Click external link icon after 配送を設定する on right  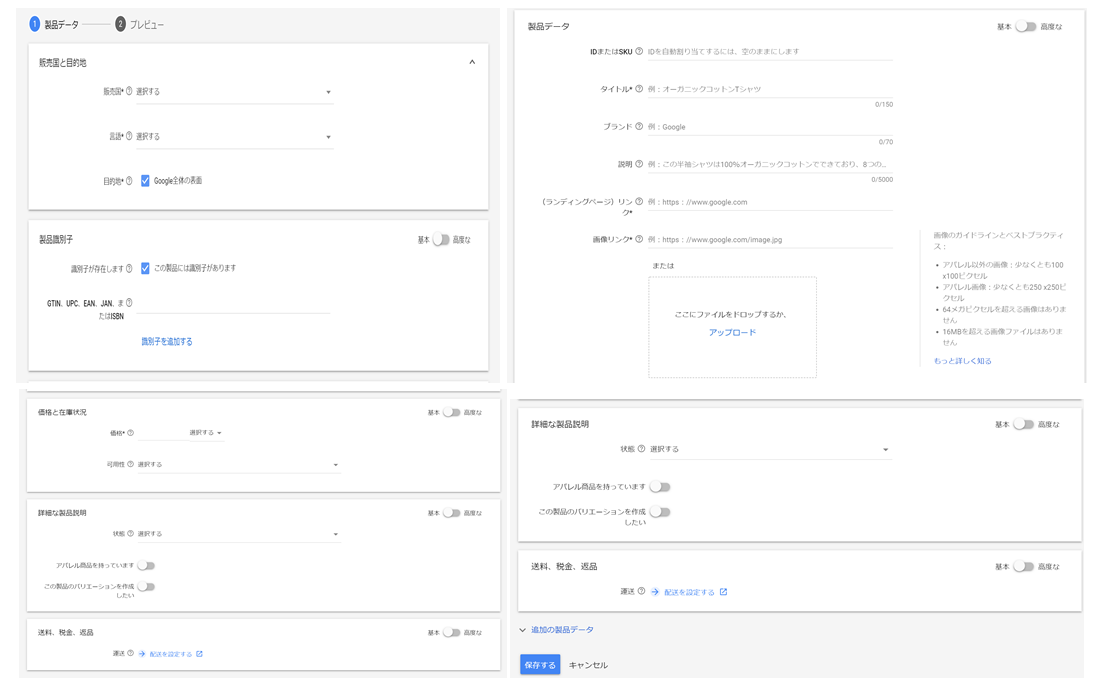724,592
